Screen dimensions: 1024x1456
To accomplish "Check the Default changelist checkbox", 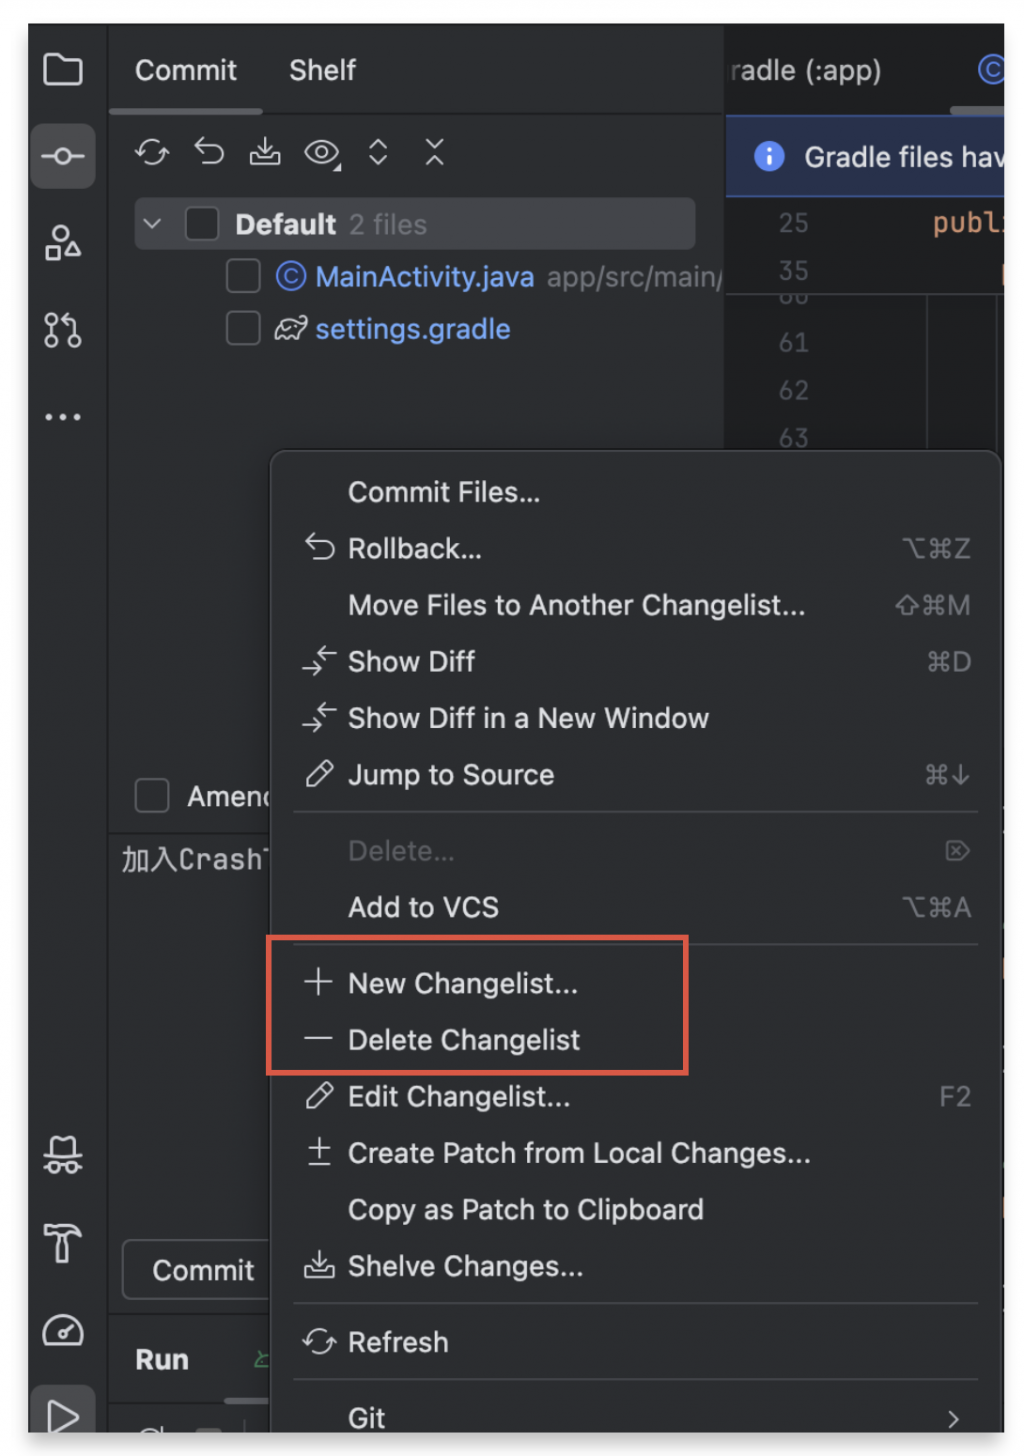I will point(202,224).
